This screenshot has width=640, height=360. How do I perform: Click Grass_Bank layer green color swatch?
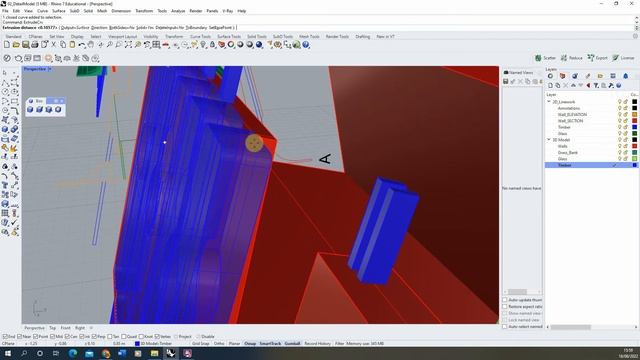(x=634, y=153)
